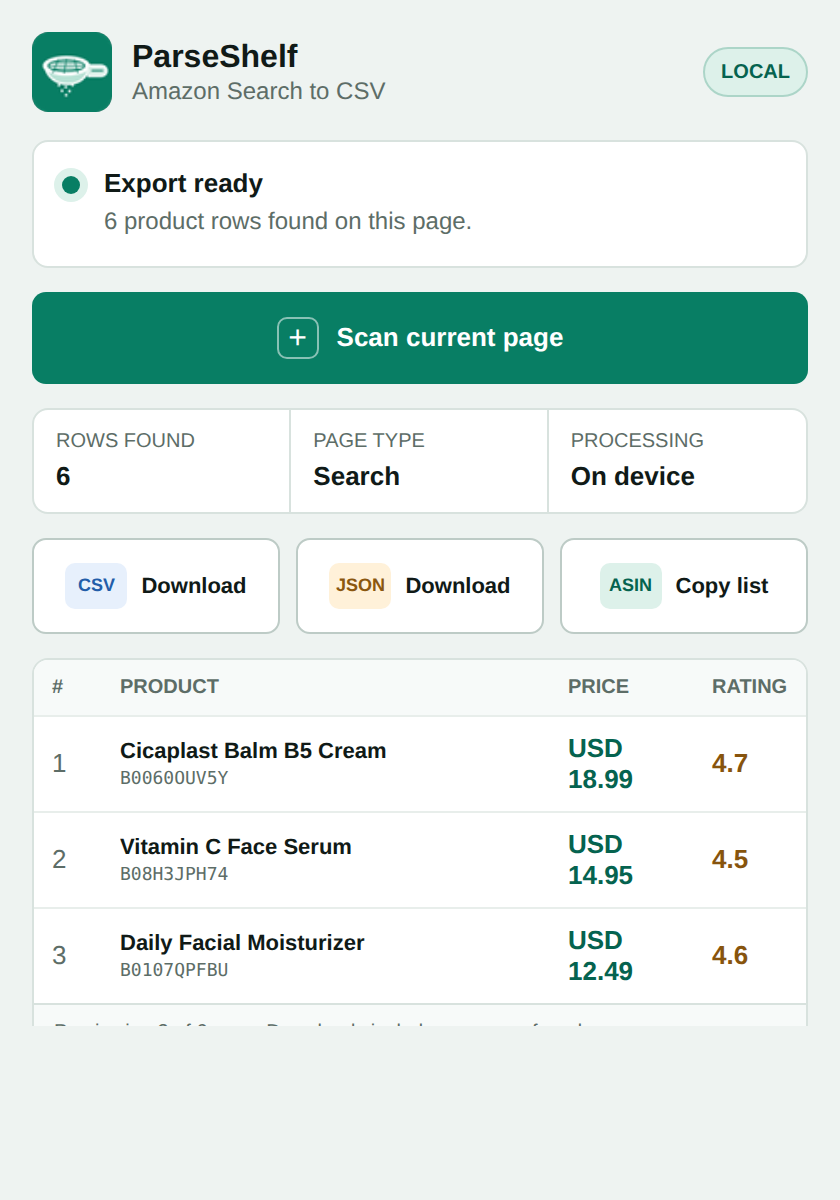The width and height of the screenshot is (840, 1200).
Task: Click the PRODUCT column header
Action: [169, 687]
